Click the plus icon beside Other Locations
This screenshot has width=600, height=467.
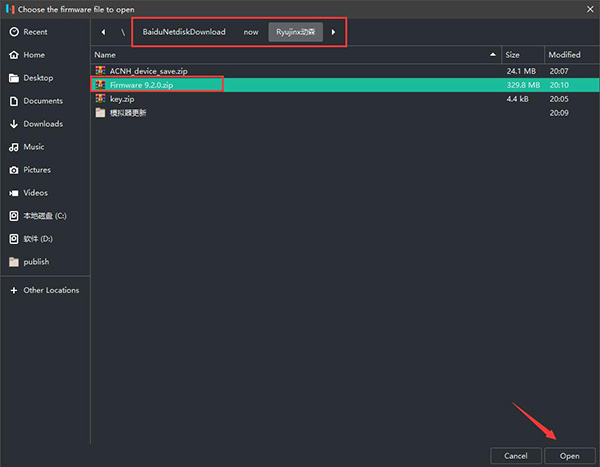tap(14, 291)
